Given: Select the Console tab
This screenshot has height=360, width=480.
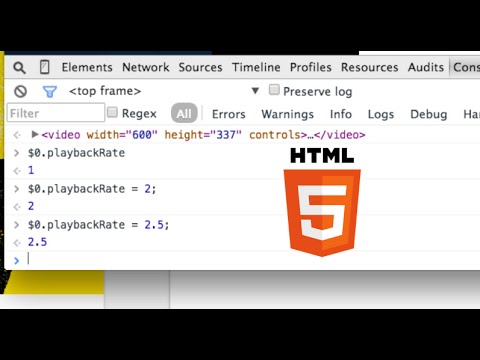Looking at the screenshot, I should 466,67.
